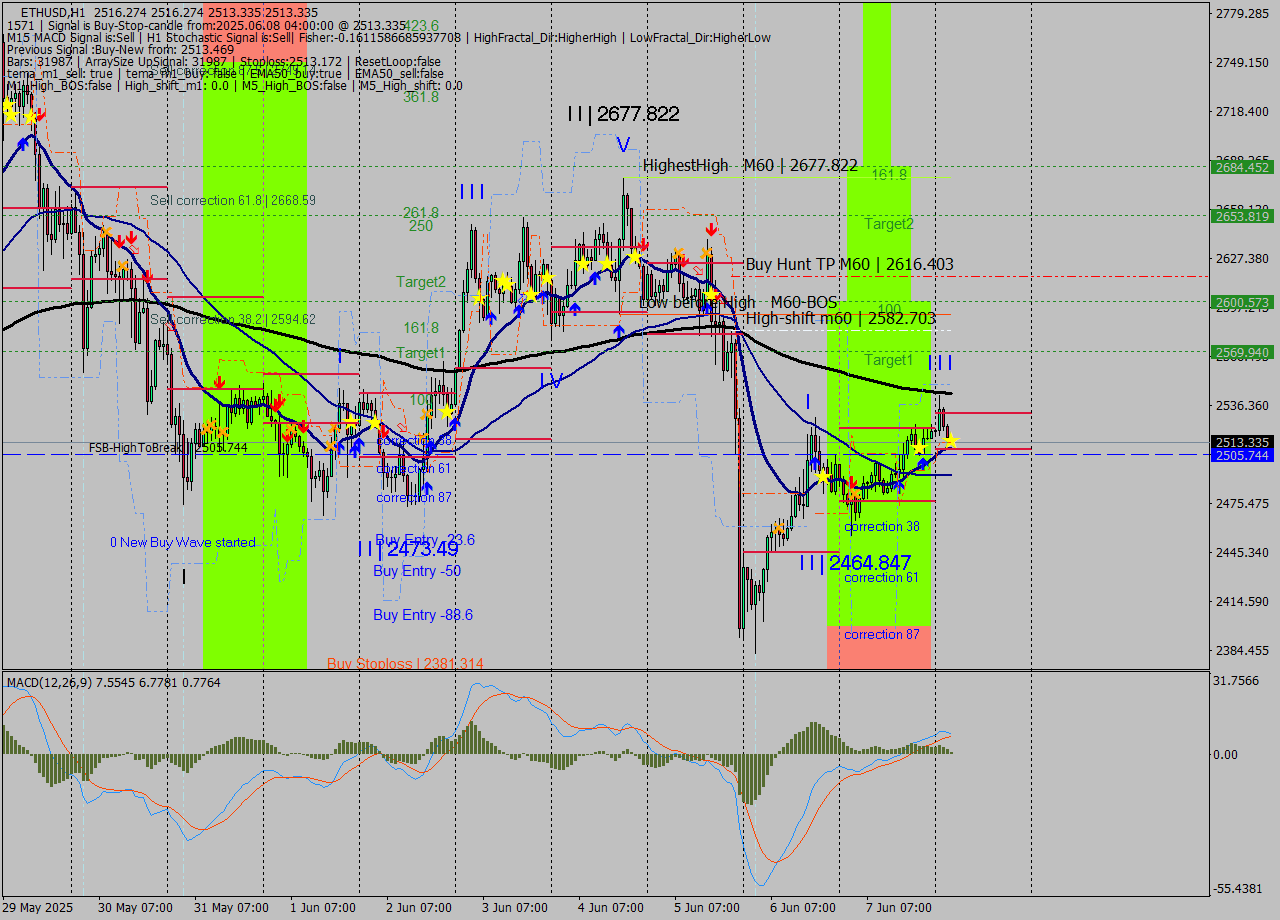Click the red down arrow above 5 Jun peak
This screenshot has width=1280, height=920.
711,227
